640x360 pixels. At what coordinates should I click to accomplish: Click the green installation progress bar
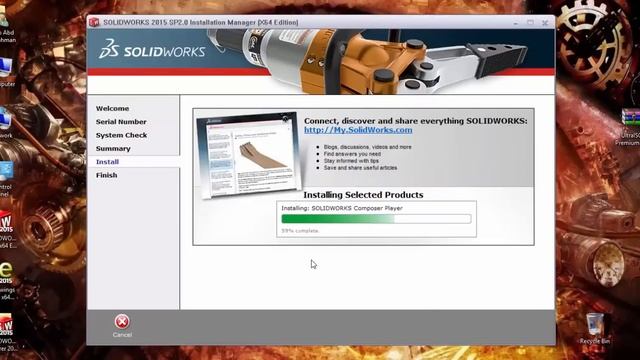376,219
